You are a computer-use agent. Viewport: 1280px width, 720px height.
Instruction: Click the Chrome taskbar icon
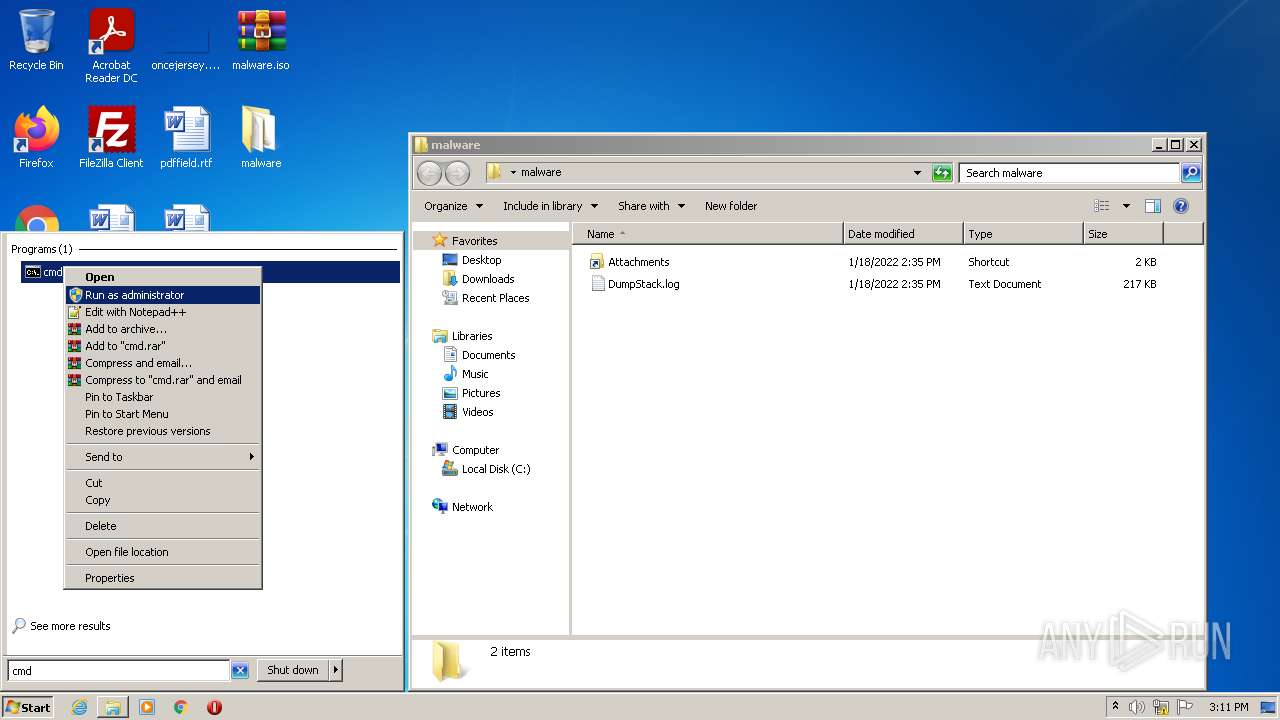click(x=181, y=707)
